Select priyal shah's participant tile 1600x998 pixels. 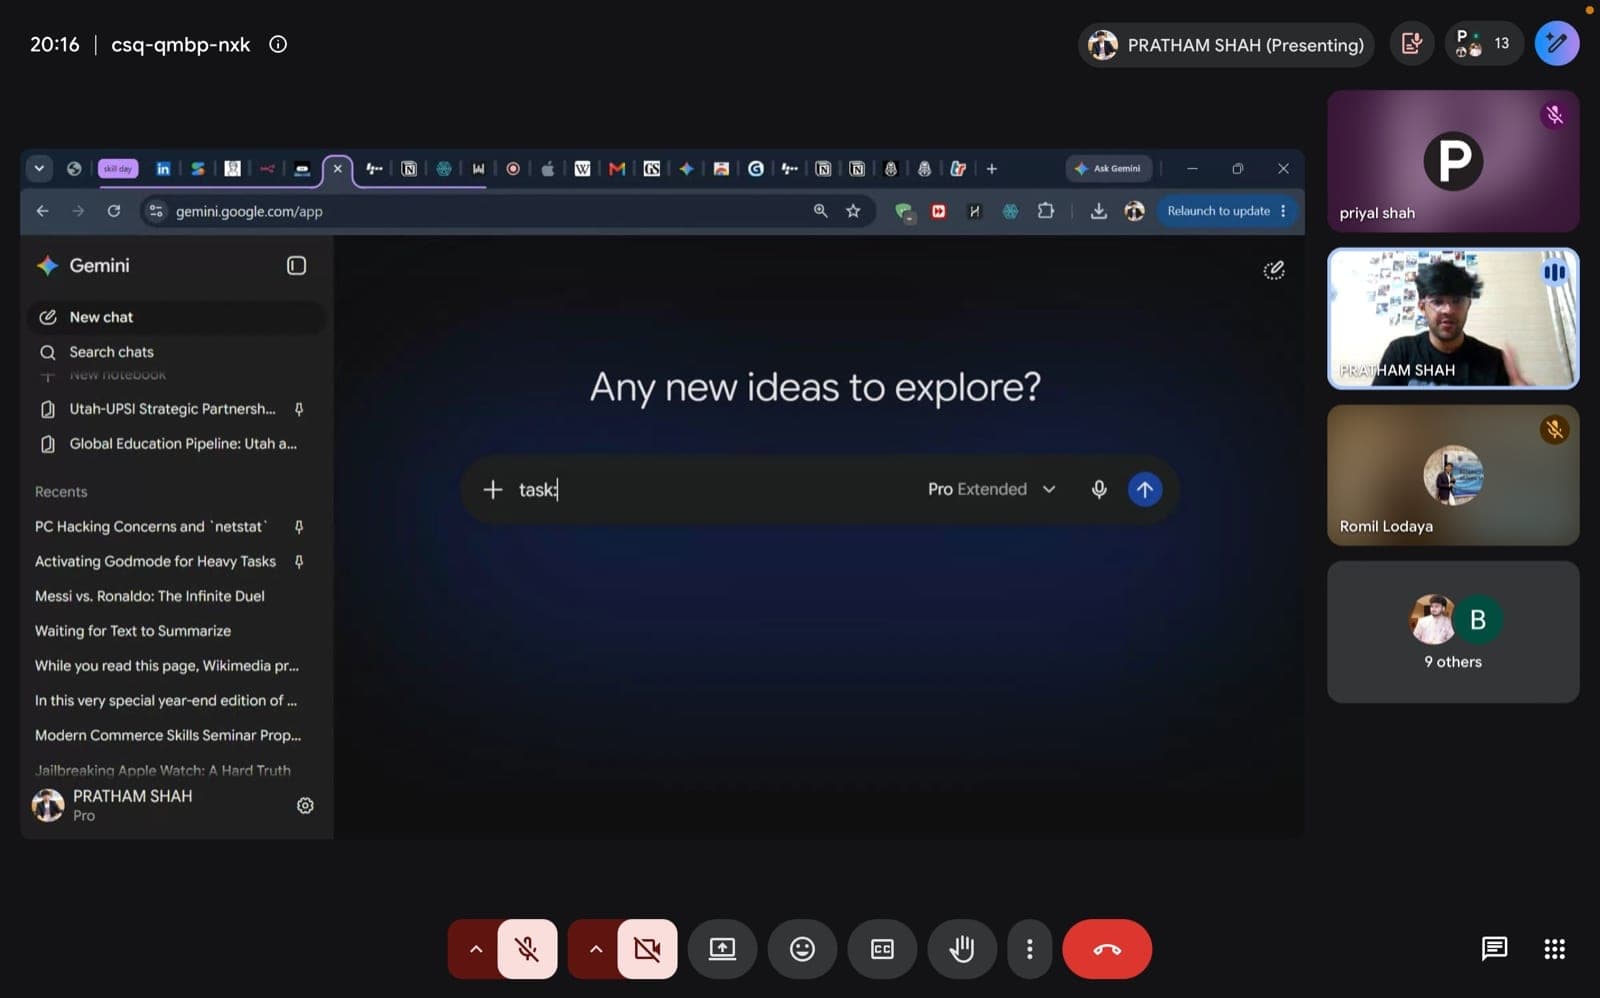pyautogui.click(x=1453, y=161)
